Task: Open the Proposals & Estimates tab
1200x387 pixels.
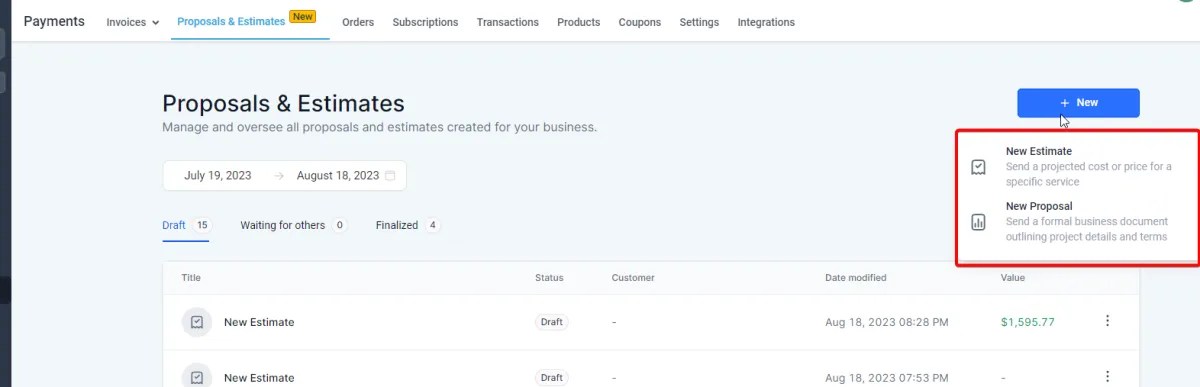Action: [x=231, y=21]
